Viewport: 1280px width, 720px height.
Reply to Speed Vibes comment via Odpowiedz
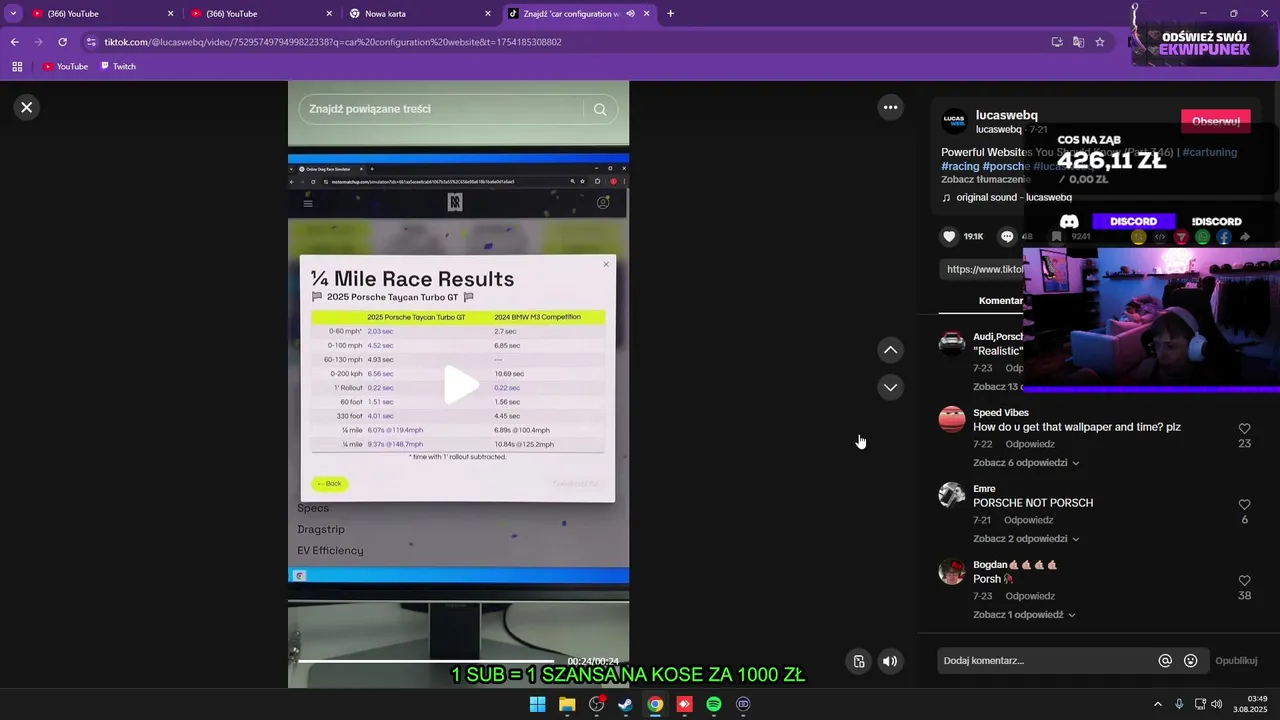tap(1029, 444)
